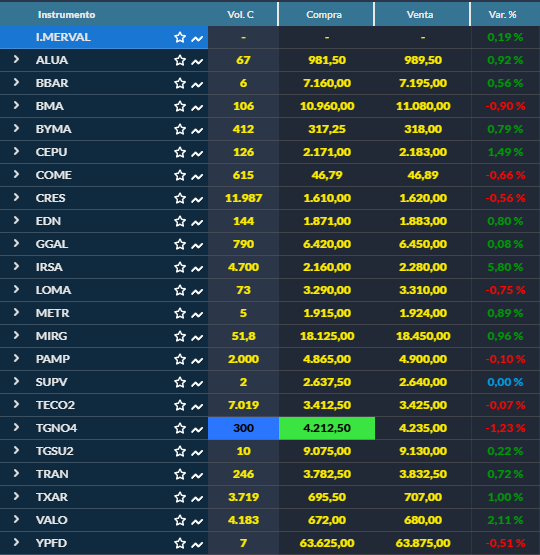Open I.MERVAL index chart icon
Image resolution: width=540 pixels, height=555 pixels.
click(197, 38)
